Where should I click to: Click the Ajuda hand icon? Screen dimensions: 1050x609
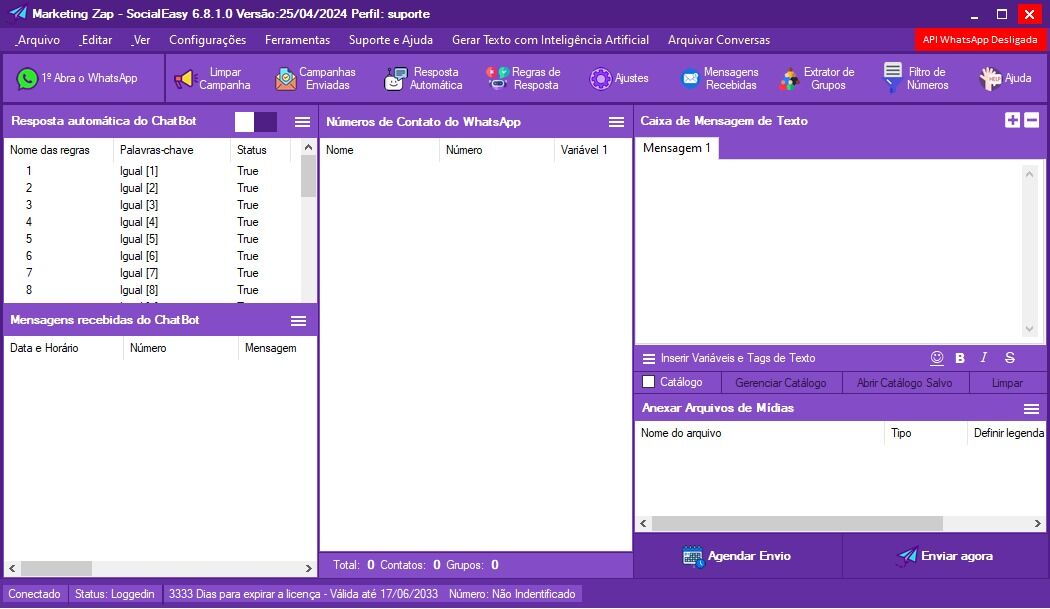pyautogui.click(x=990, y=79)
